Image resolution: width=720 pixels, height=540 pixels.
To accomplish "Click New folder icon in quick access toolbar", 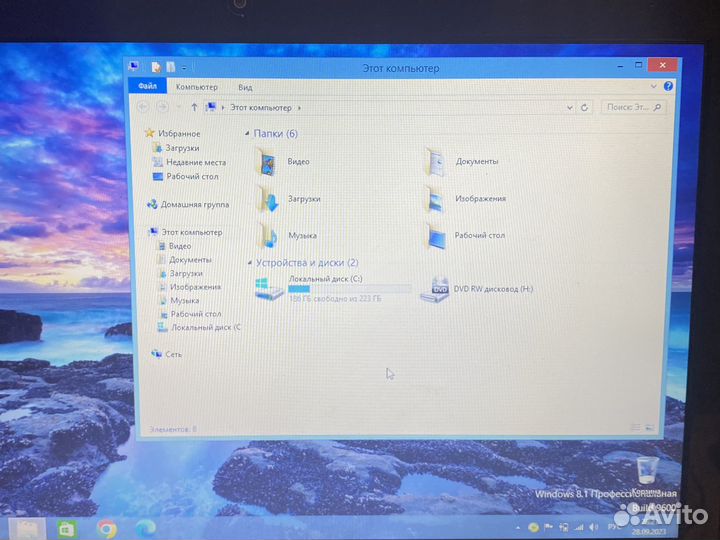I will coord(171,67).
